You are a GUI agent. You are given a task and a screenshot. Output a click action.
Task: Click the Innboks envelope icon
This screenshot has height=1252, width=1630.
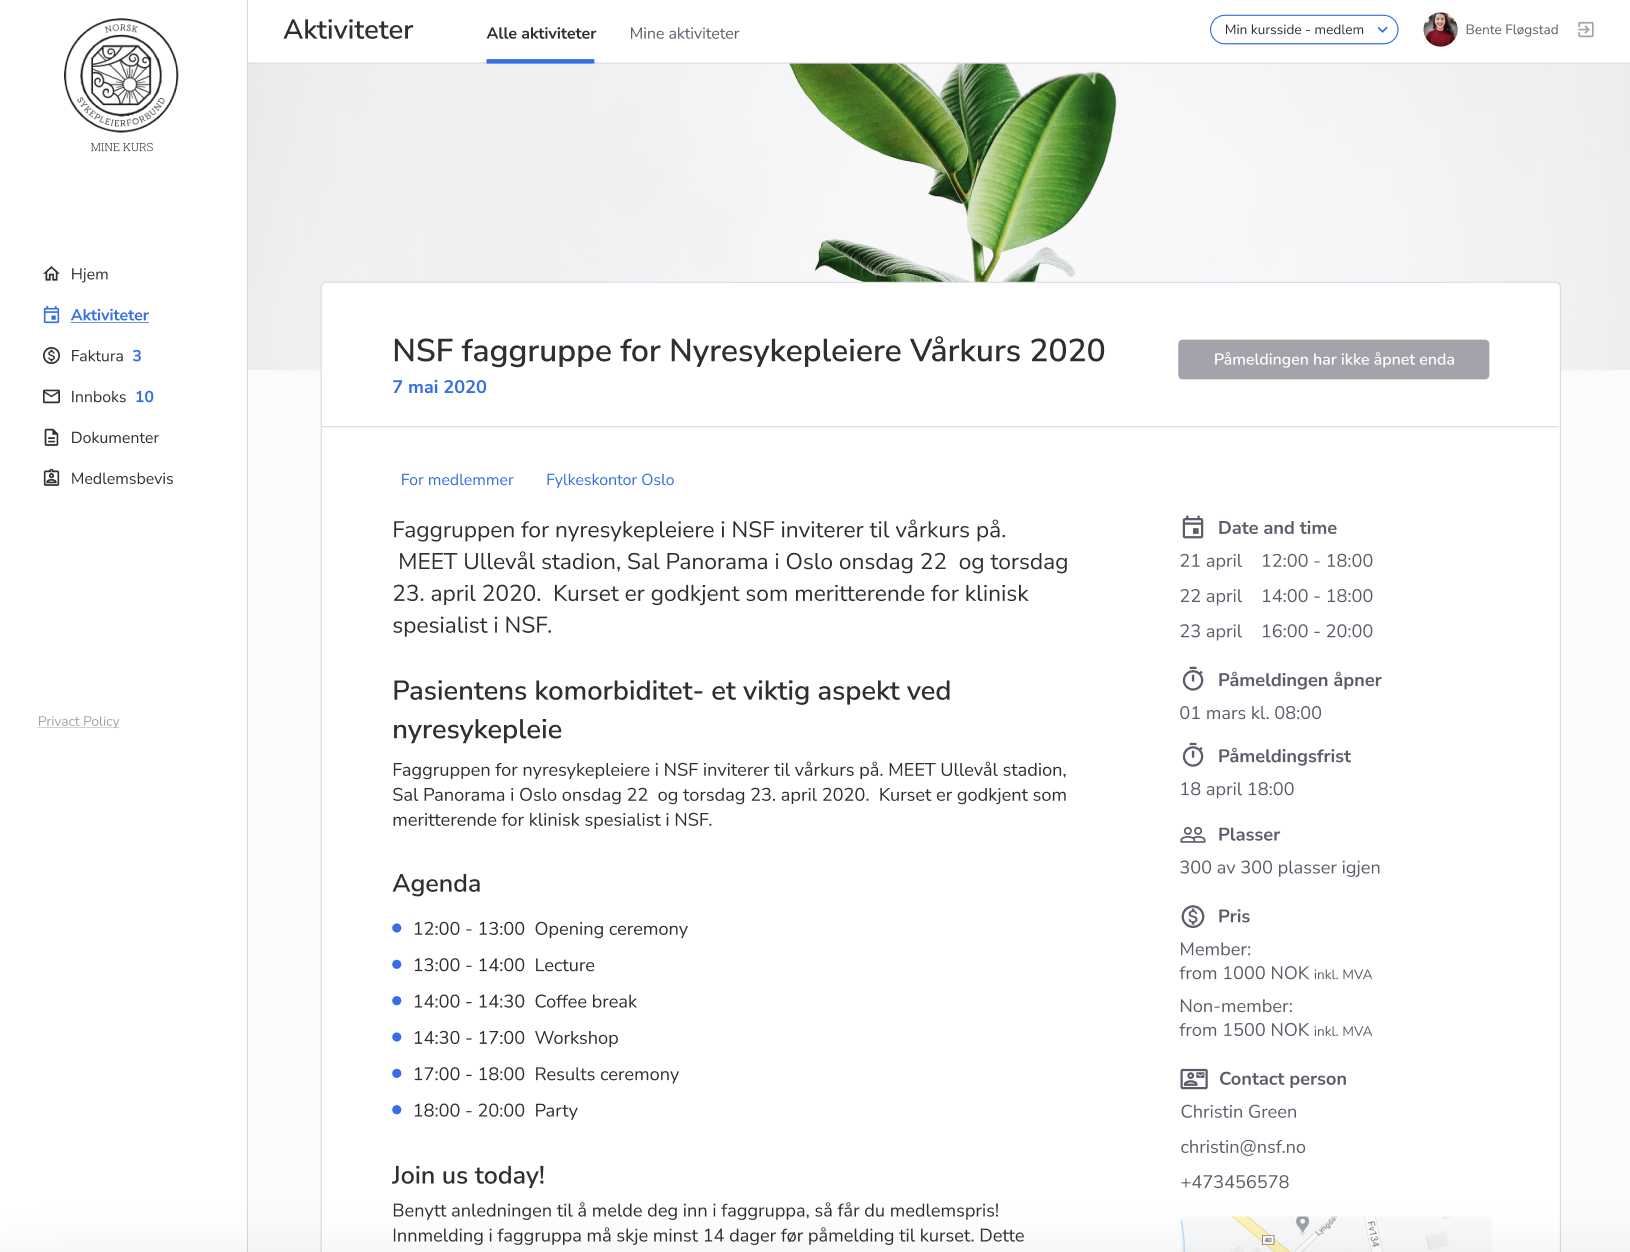pos(52,397)
